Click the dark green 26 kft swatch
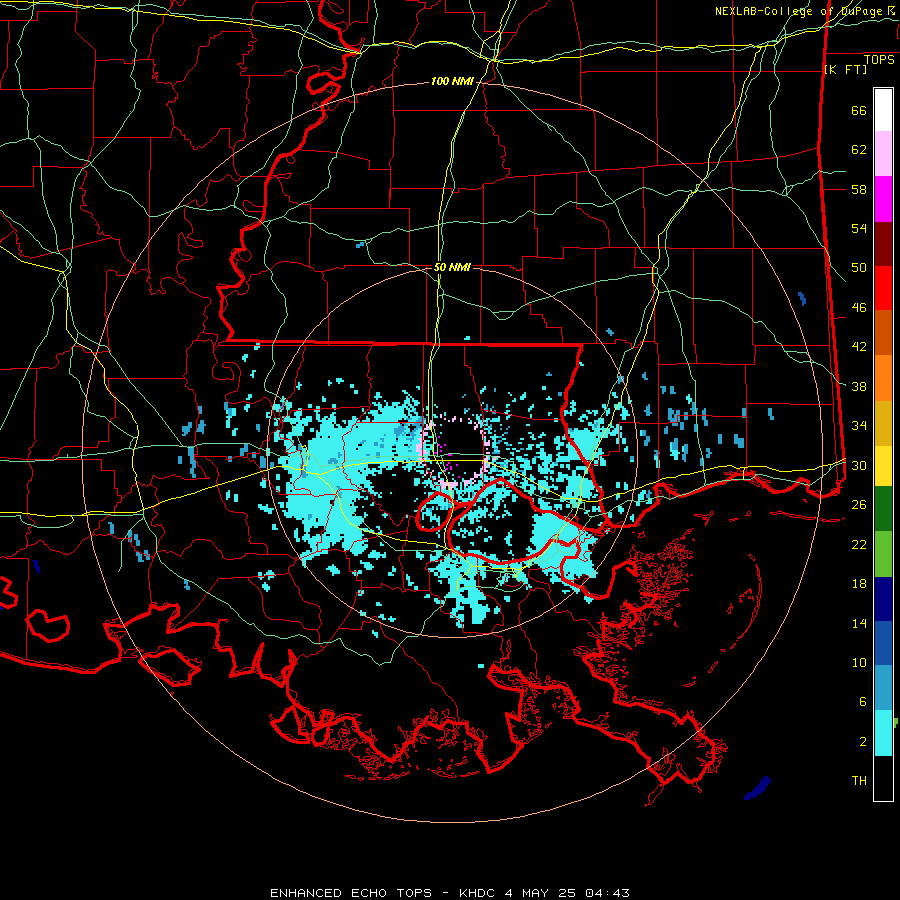The width and height of the screenshot is (900, 900). (883, 509)
